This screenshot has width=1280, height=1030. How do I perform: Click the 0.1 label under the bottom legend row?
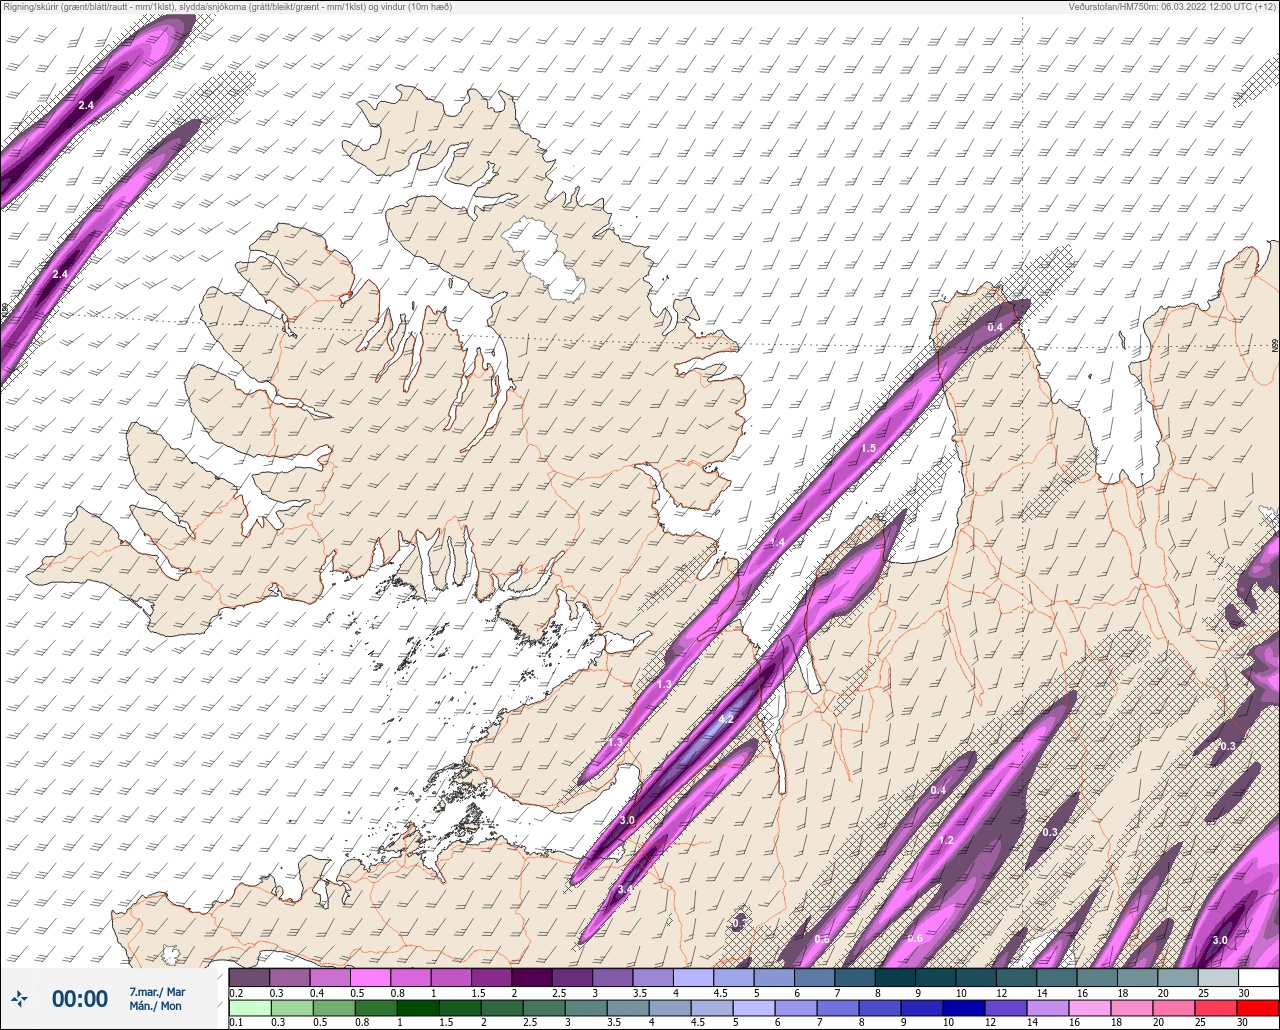pyautogui.click(x=236, y=1023)
